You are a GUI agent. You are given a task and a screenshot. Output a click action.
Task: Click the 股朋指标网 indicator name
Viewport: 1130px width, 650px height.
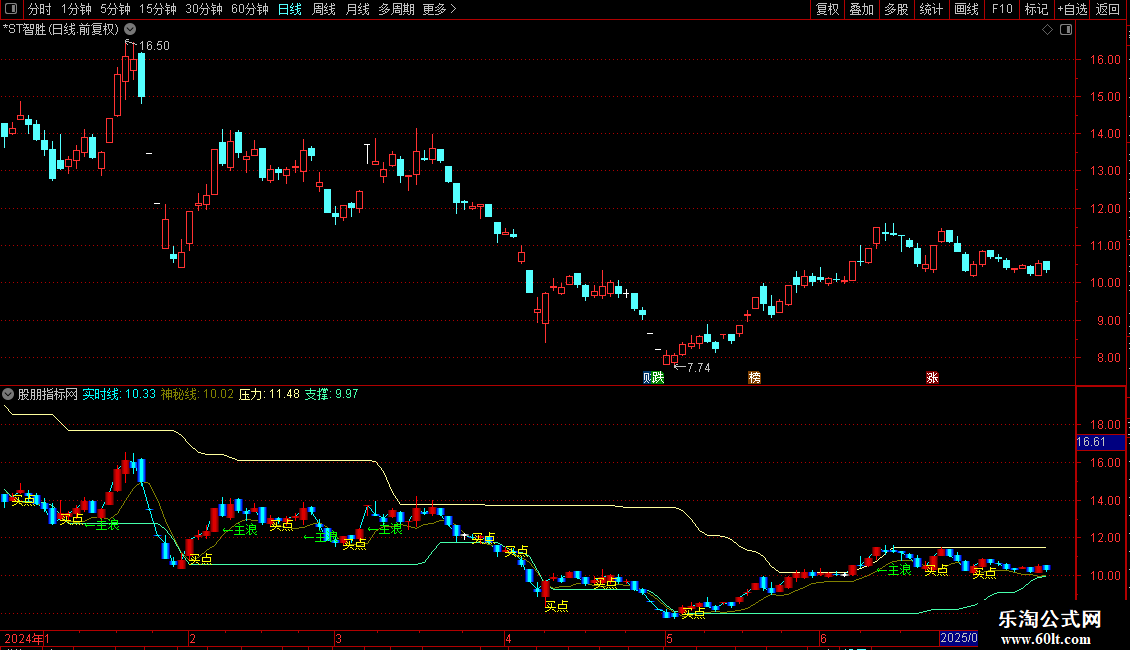pos(48,394)
